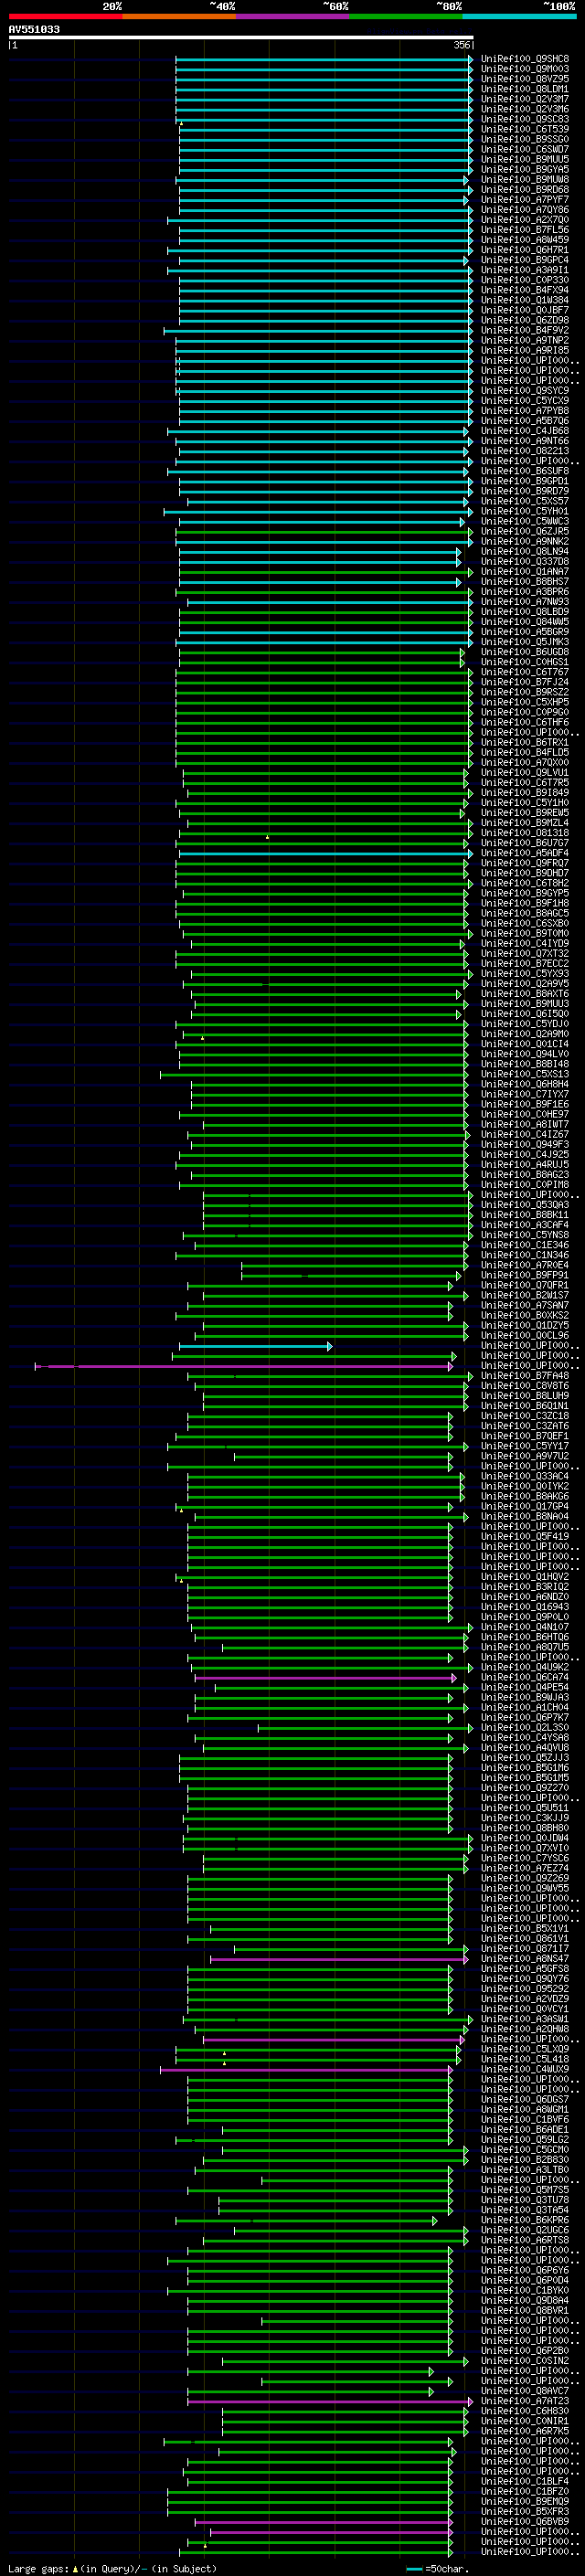Screen dimensions: 585x2576
Task: Select hit label UniRef100_C6THF6
Action: [x=524, y=722]
